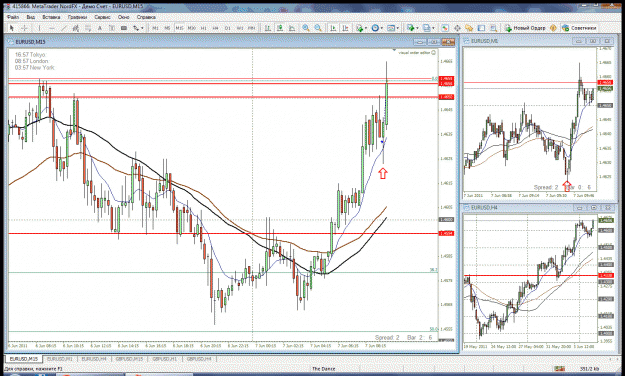Select the crosshair tool
Viewport: 625px width, 376px height.
point(24,28)
